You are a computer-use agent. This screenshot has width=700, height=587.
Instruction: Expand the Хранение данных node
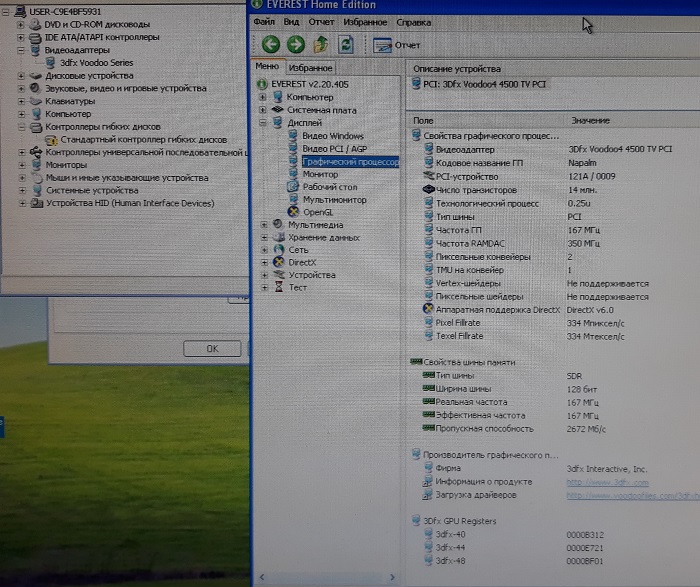point(264,237)
